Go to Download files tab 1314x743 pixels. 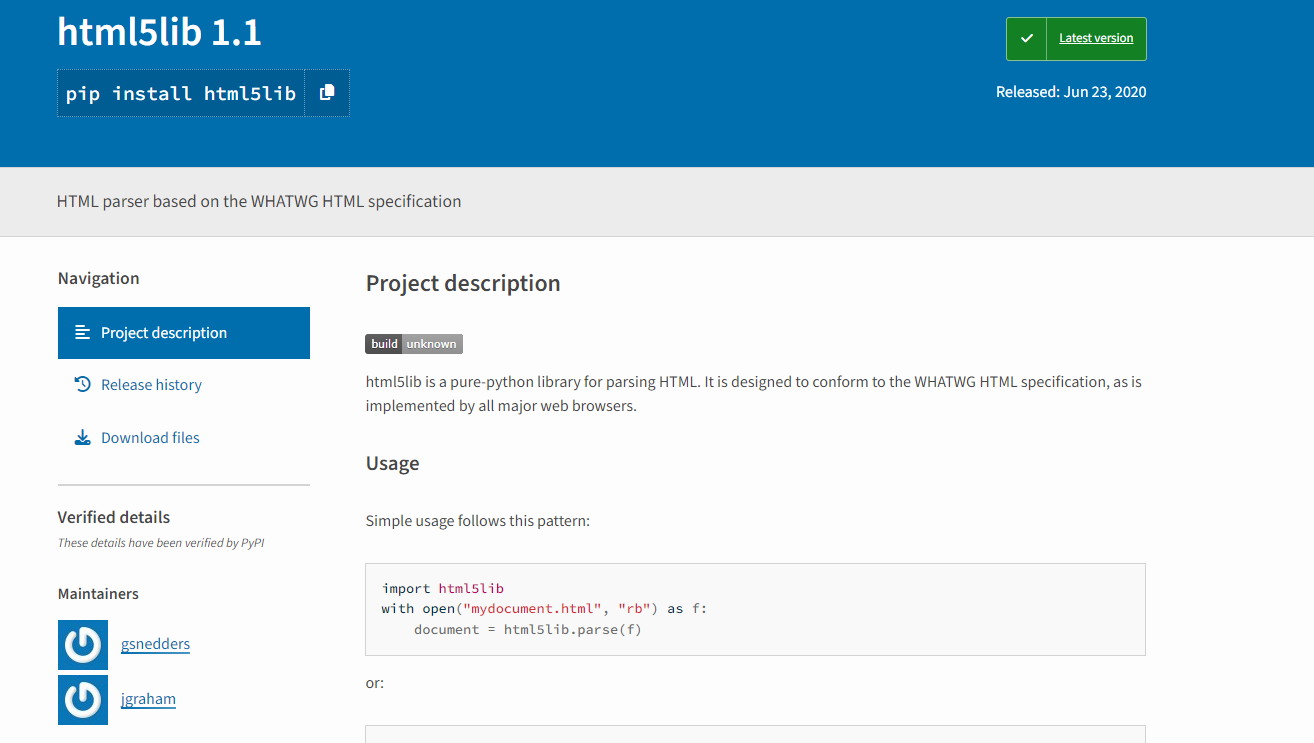point(184,438)
